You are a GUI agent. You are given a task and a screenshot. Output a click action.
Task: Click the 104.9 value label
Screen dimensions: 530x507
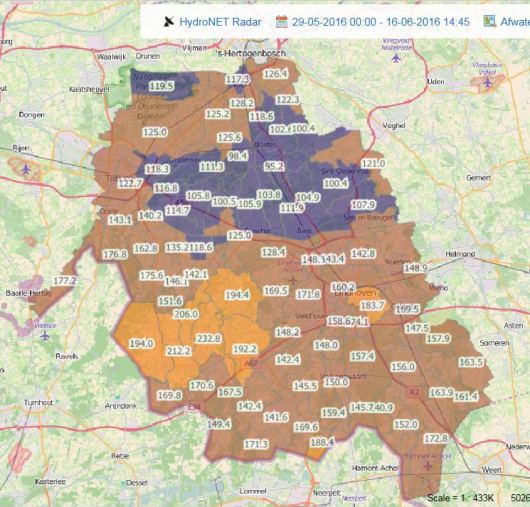[x=308, y=197]
